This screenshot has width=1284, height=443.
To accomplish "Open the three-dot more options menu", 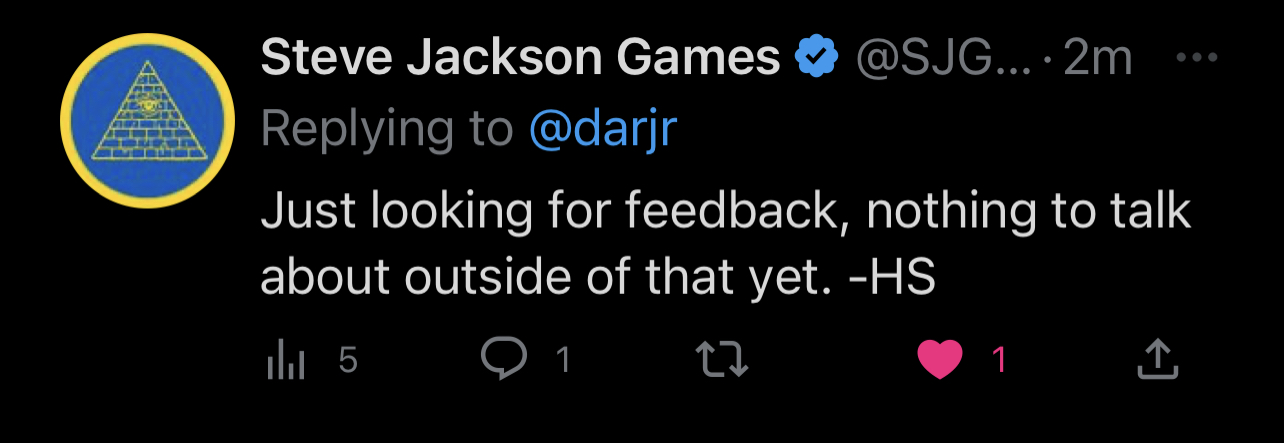I will (1196, 58).
